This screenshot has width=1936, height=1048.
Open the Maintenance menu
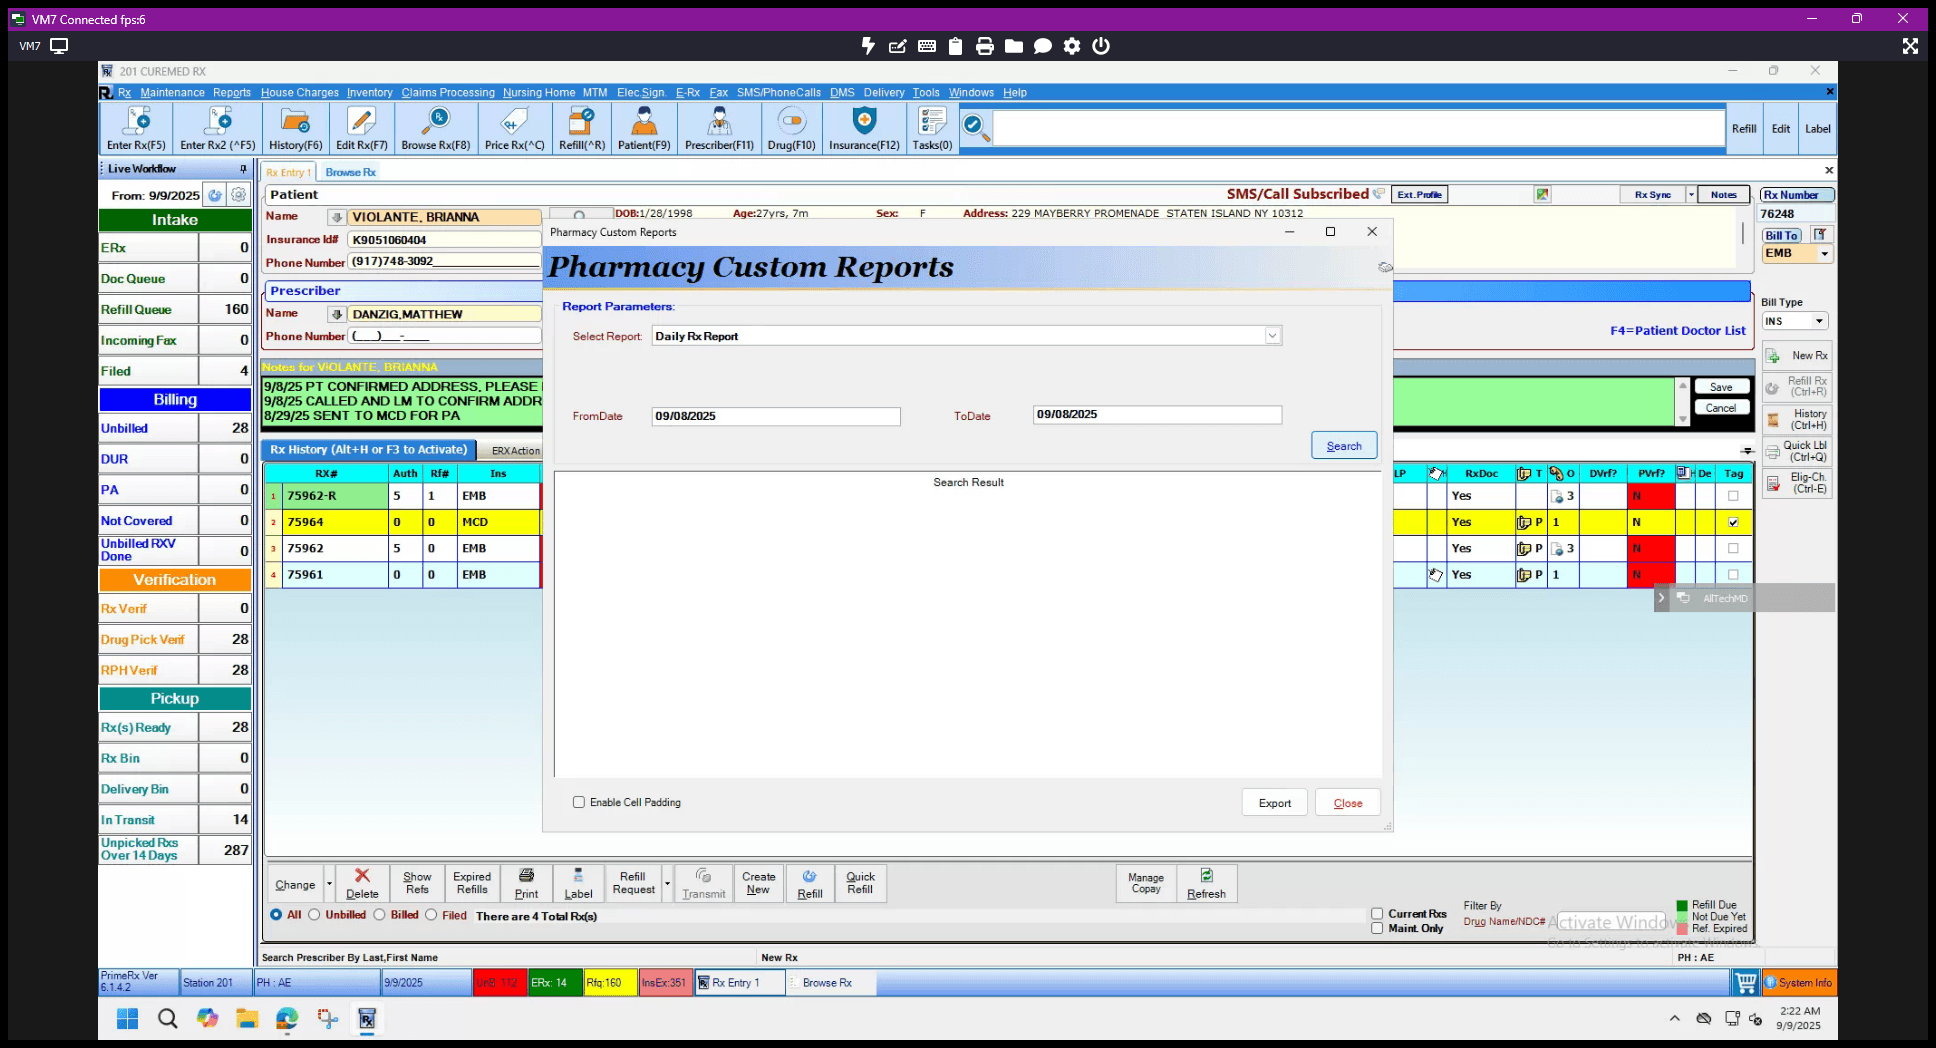[x=172, y=92]
